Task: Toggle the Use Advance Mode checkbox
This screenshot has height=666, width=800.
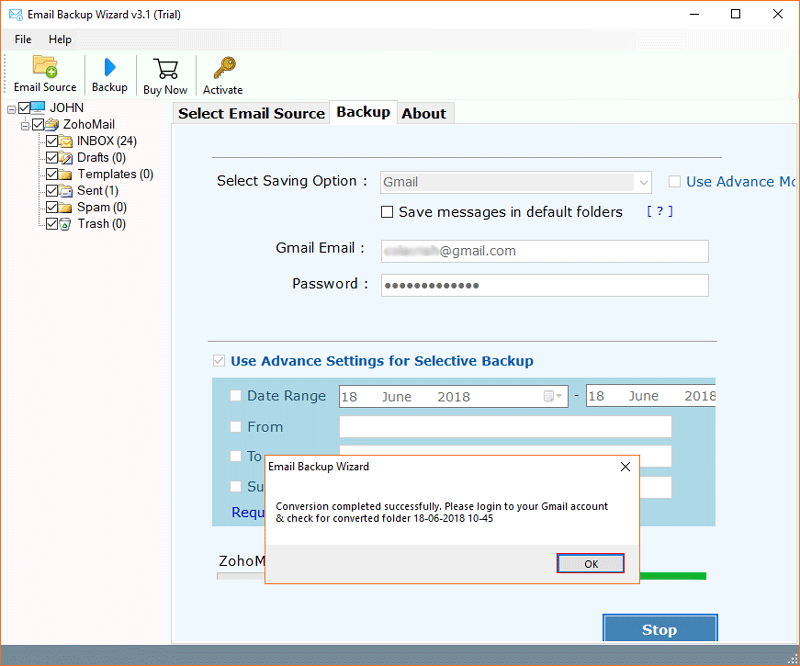Action: tap(674, 182)
